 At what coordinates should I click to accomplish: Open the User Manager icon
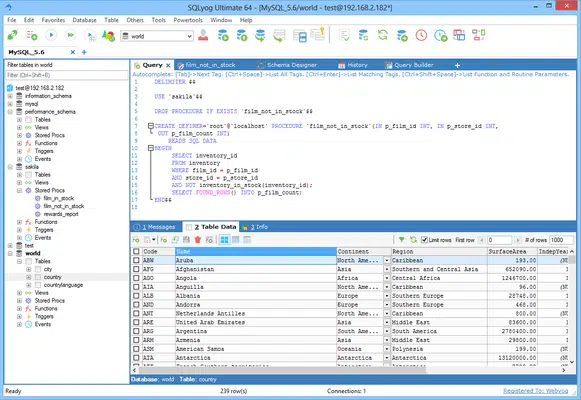(x=203, y=35)
